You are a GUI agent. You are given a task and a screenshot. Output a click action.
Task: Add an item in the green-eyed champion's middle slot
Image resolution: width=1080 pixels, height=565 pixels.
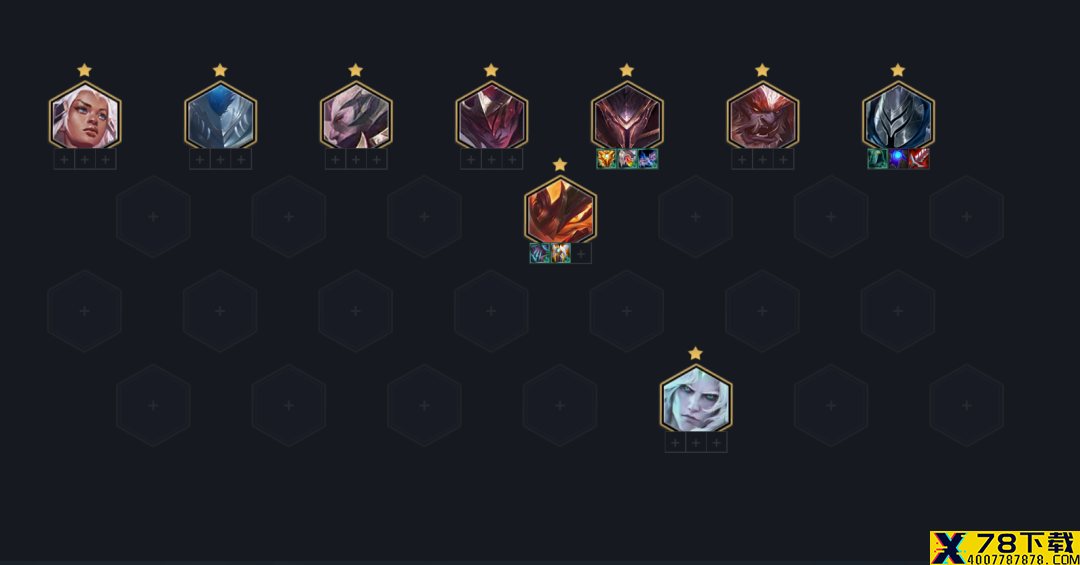[696, 443]
